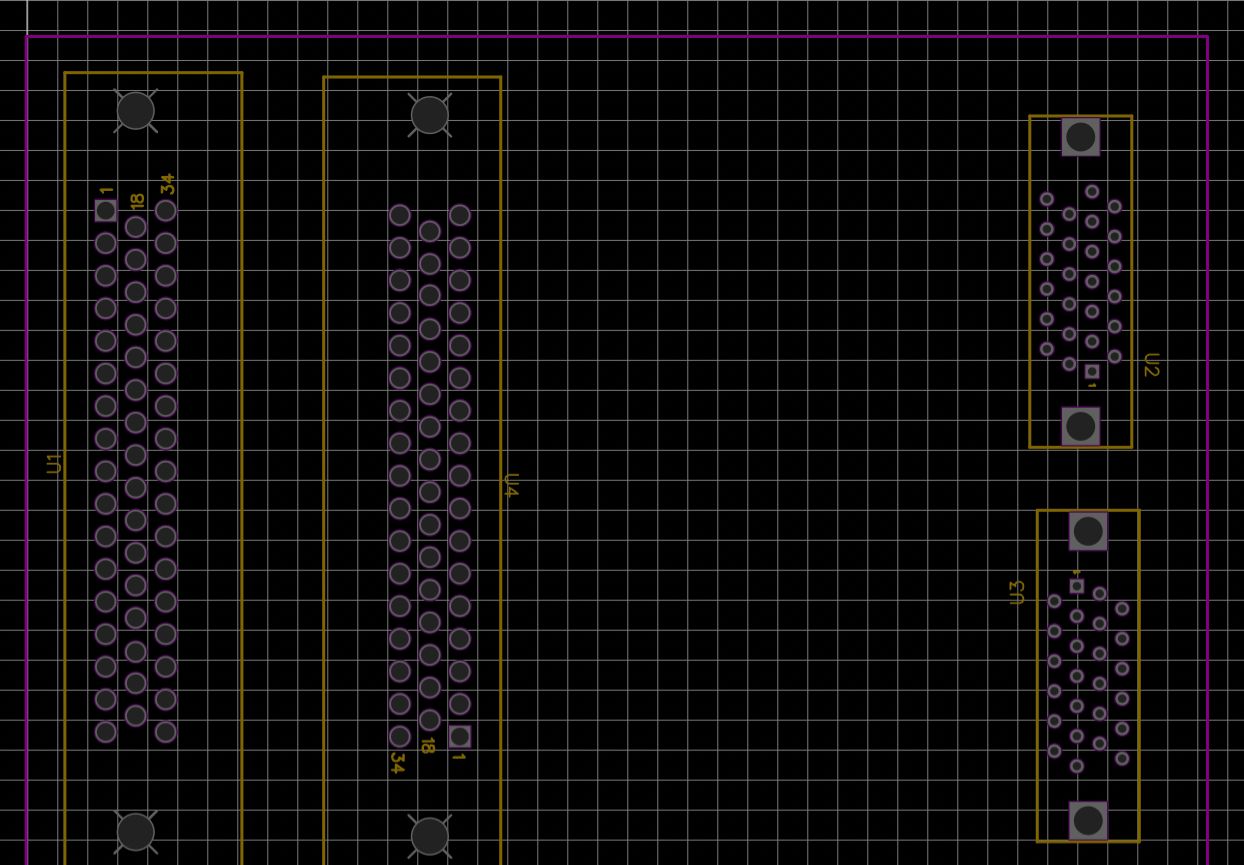Click the pin 18 silkscreen label on U4
The height and width of the screenshot is (865, 1244).
pyautogui.click(x=428, y=744)
